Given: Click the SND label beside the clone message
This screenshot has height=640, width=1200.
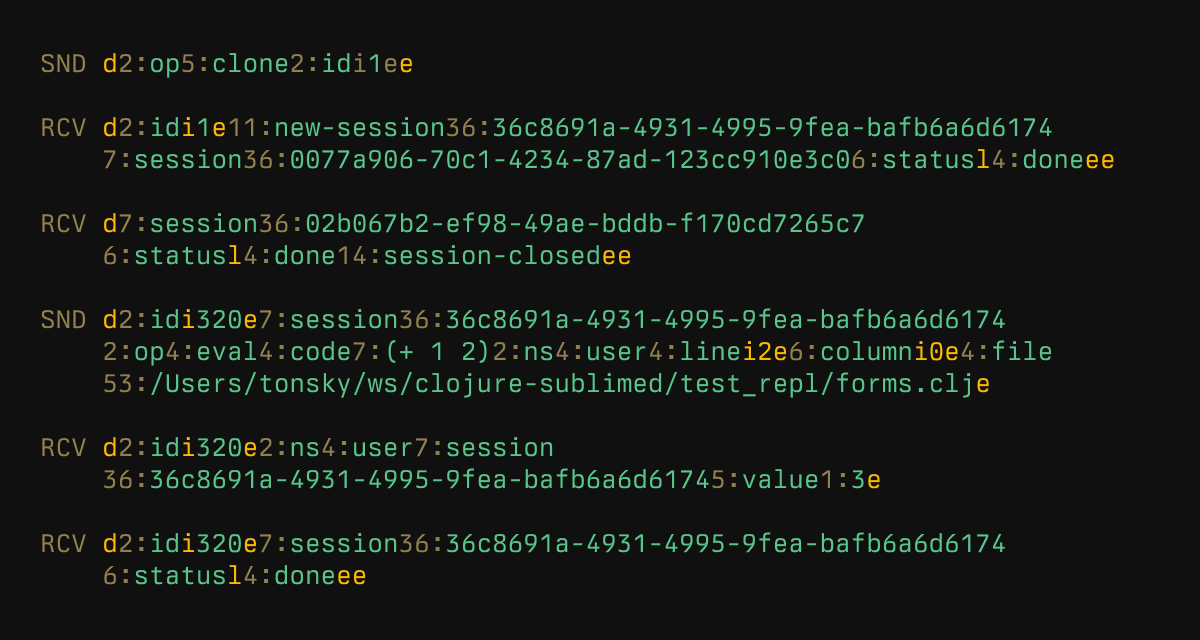Looking at the screenshot, I should tap(64, 64).
